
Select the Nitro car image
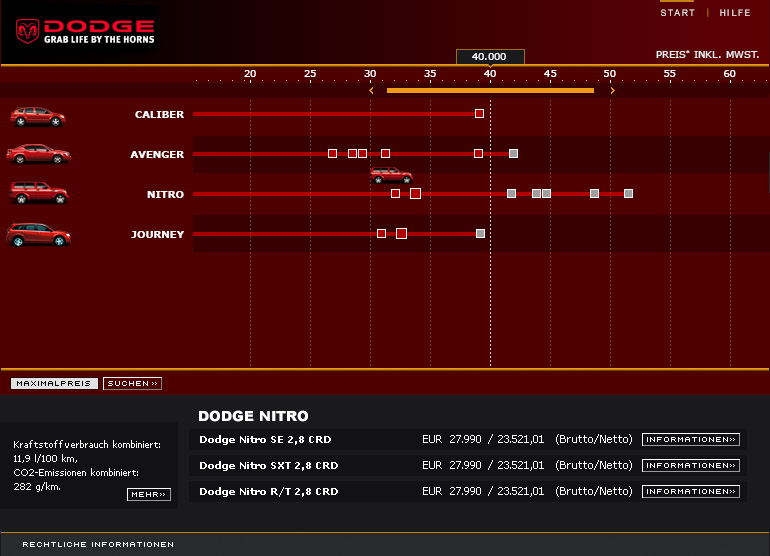point(38,192)
